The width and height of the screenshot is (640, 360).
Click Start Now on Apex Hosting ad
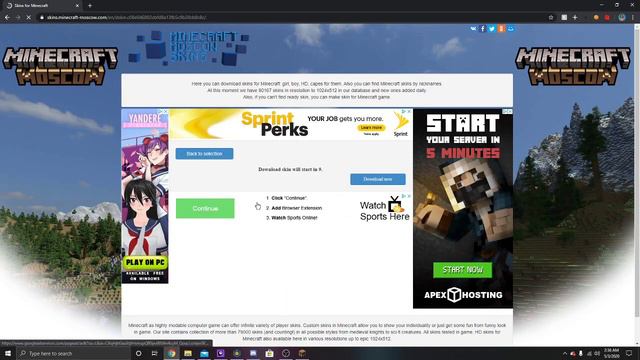point(462,270)
